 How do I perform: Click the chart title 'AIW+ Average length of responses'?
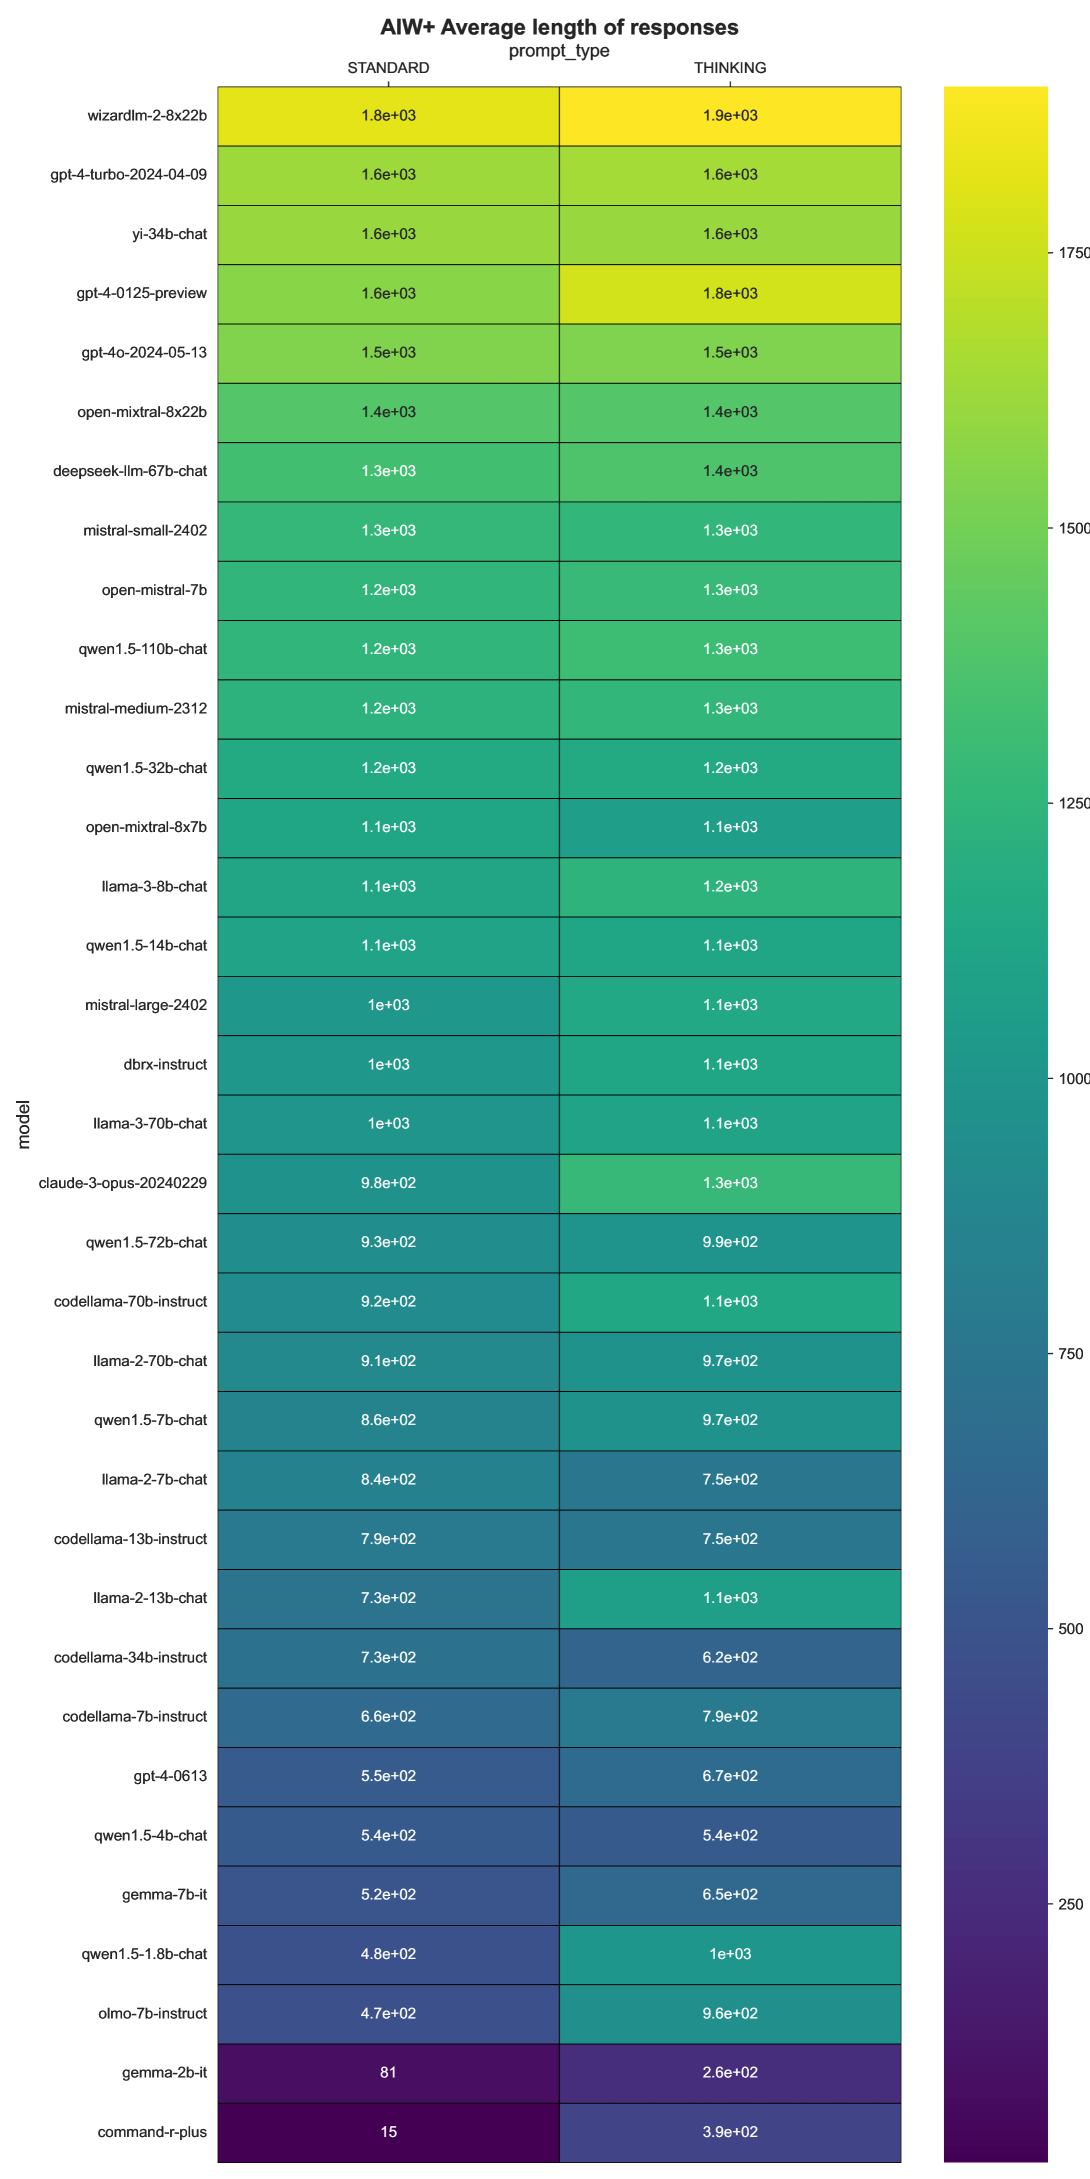pyautogui.click(x=559, y=27)
